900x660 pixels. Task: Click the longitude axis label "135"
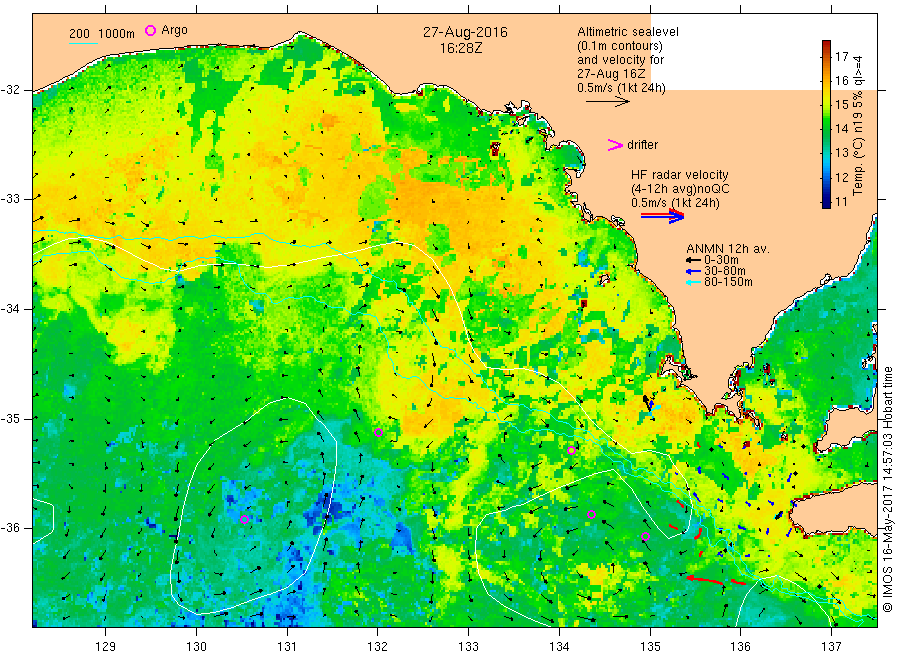tap(650, 647)
